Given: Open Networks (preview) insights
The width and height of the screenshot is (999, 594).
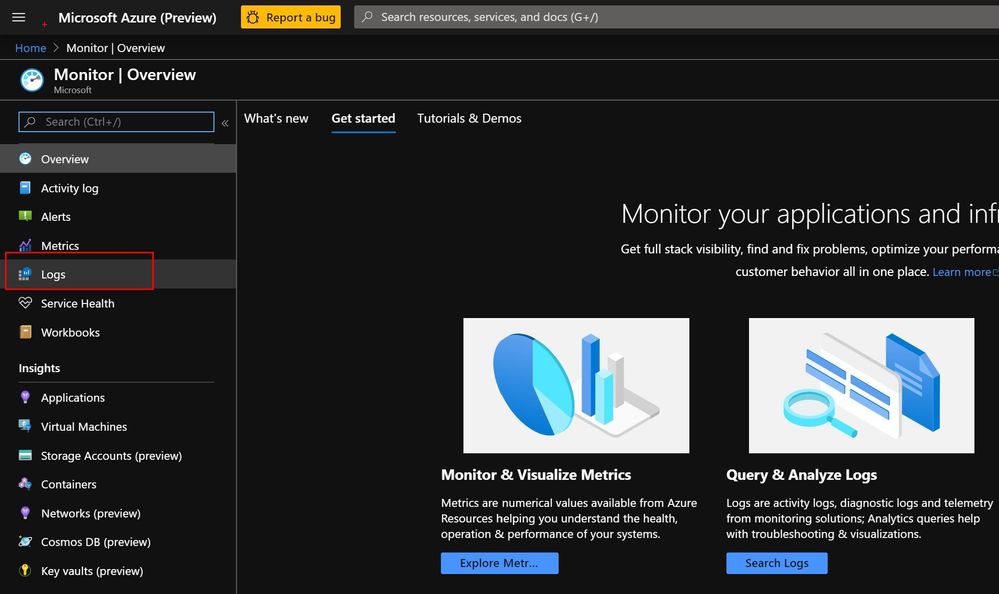Looking at the screenshot, I should 118,513.
